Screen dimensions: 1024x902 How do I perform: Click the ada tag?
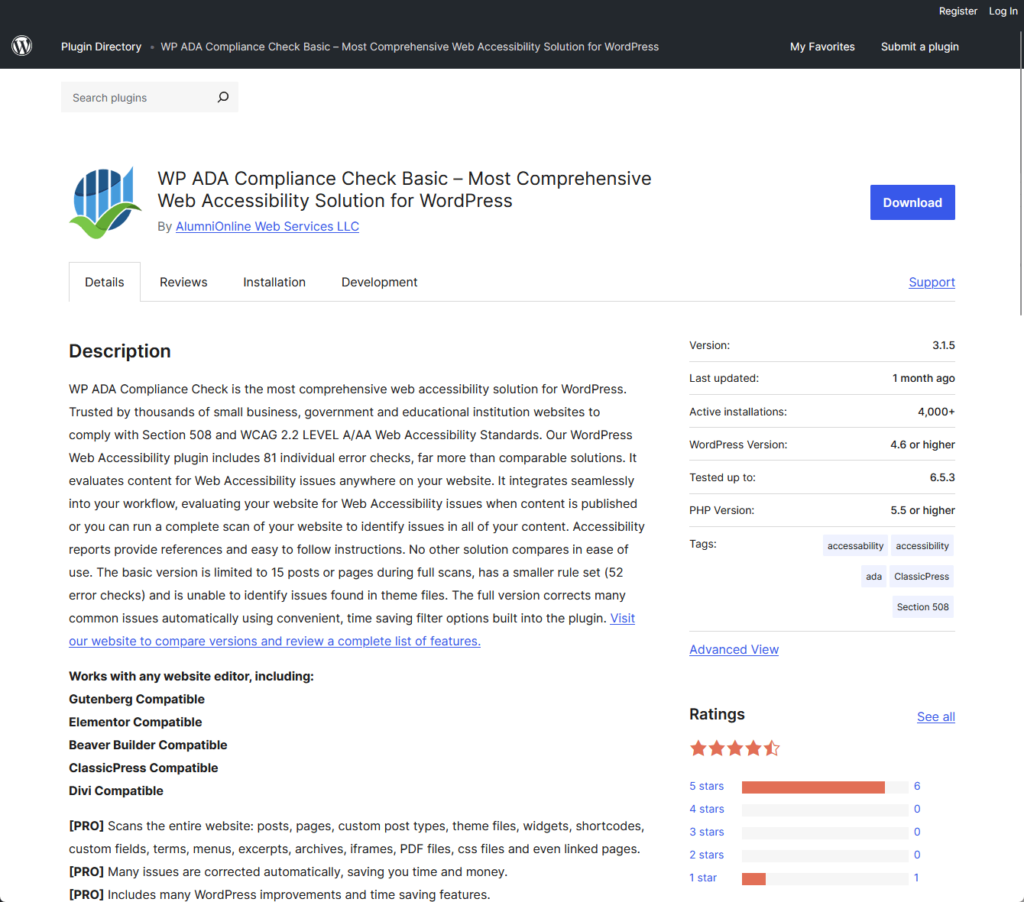point(874,576)
